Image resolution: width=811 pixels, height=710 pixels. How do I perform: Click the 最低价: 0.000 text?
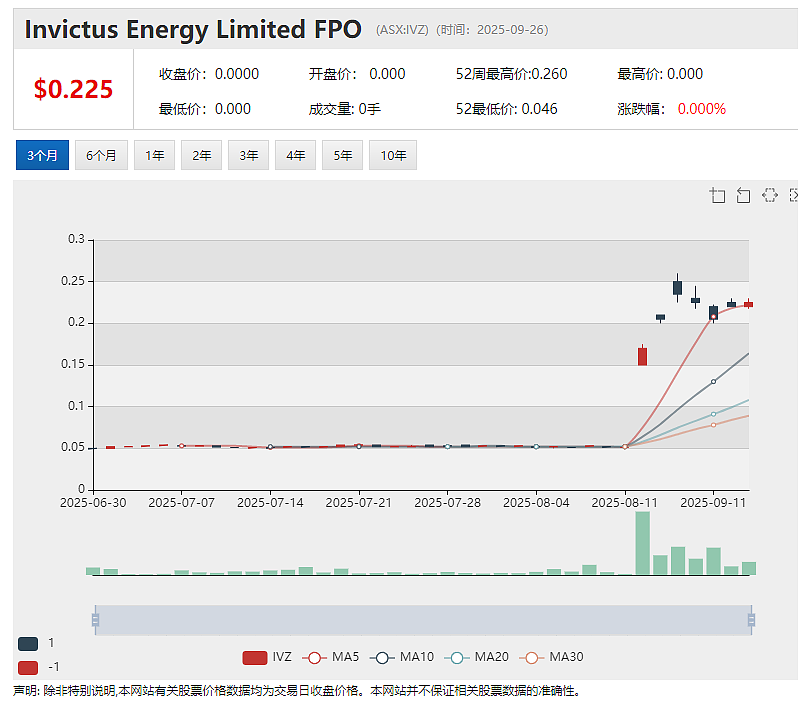(205, 109)
